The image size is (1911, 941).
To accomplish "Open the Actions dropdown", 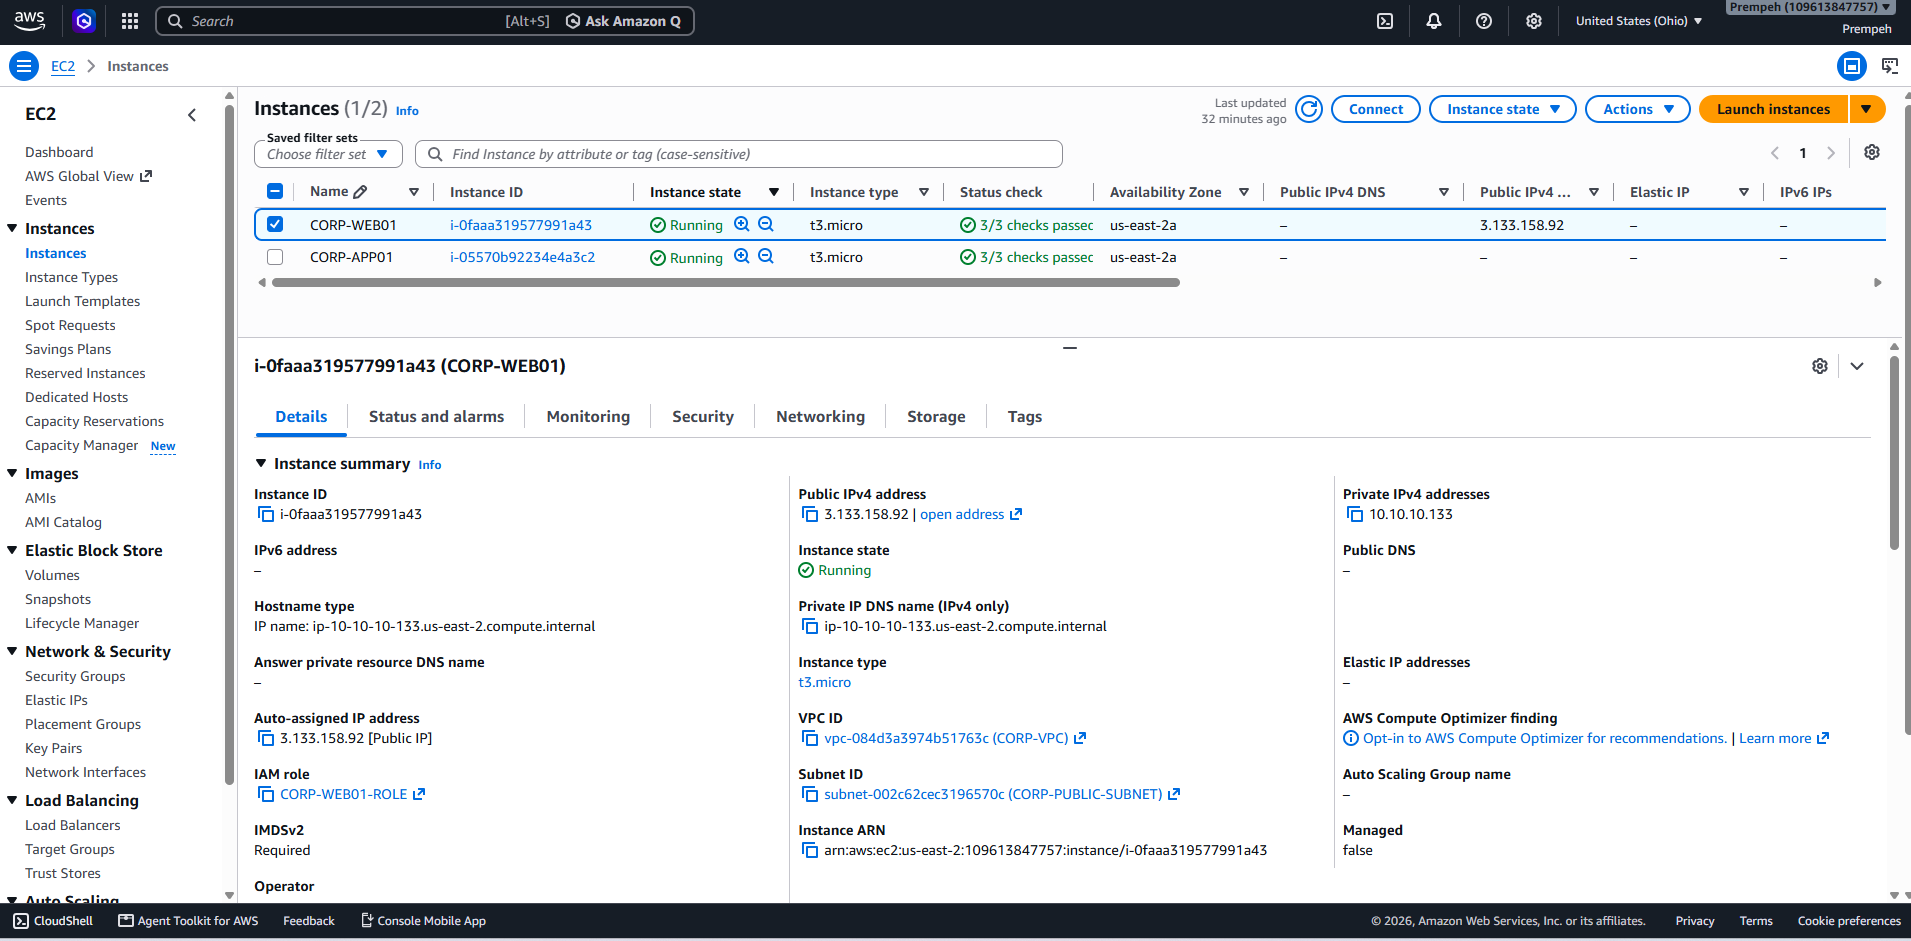I will tap(1637, 109).
